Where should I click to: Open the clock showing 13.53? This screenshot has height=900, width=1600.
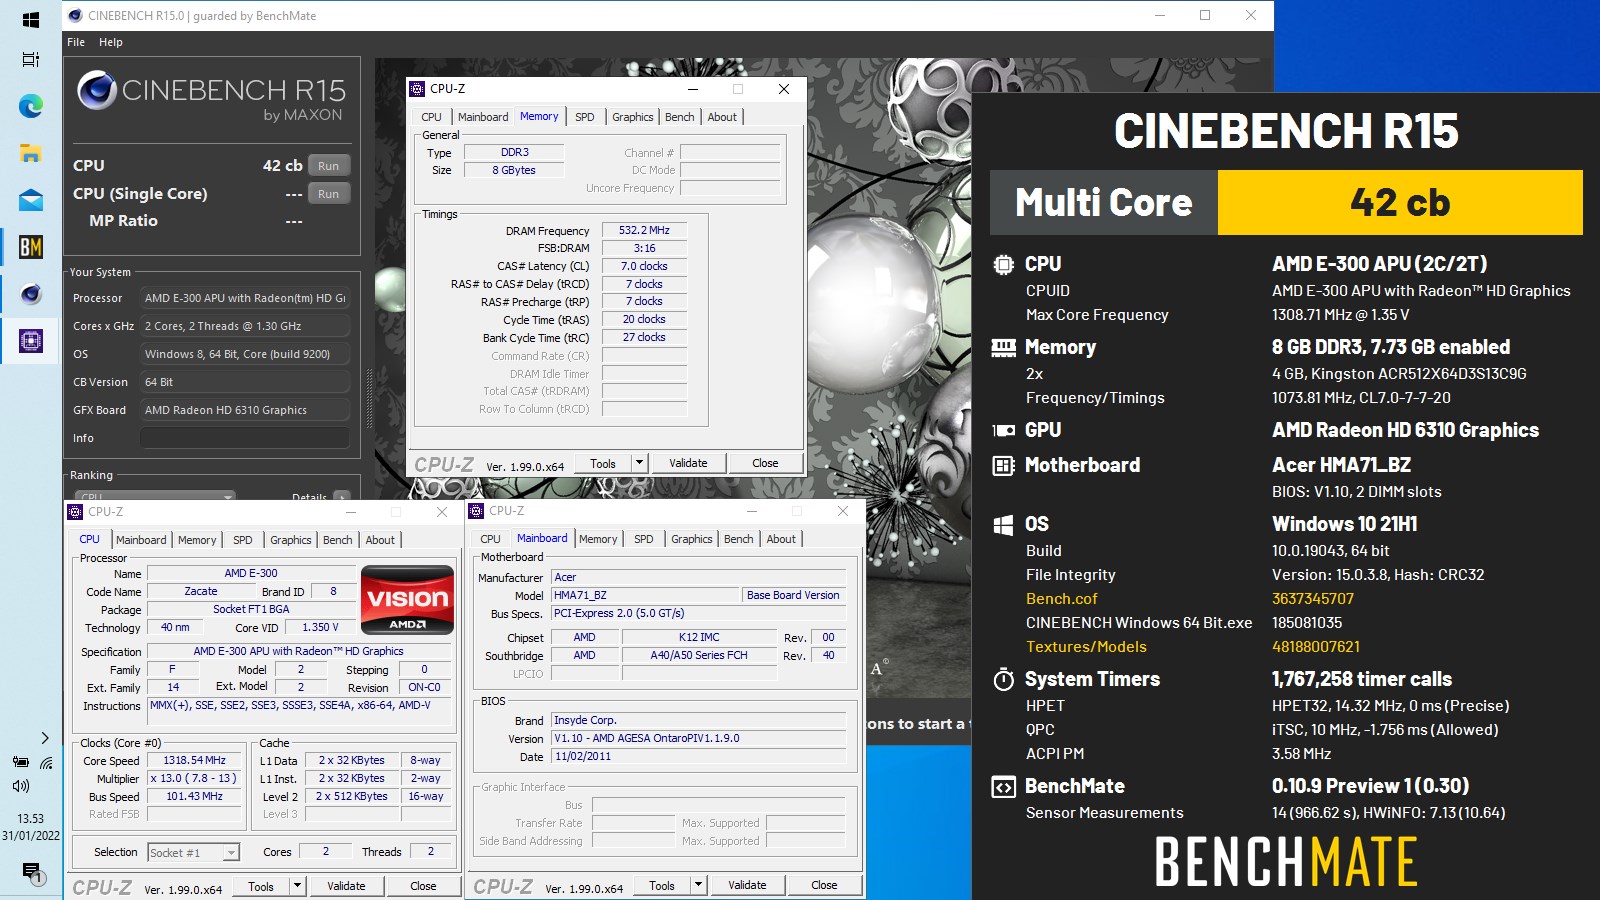(30, 818)
